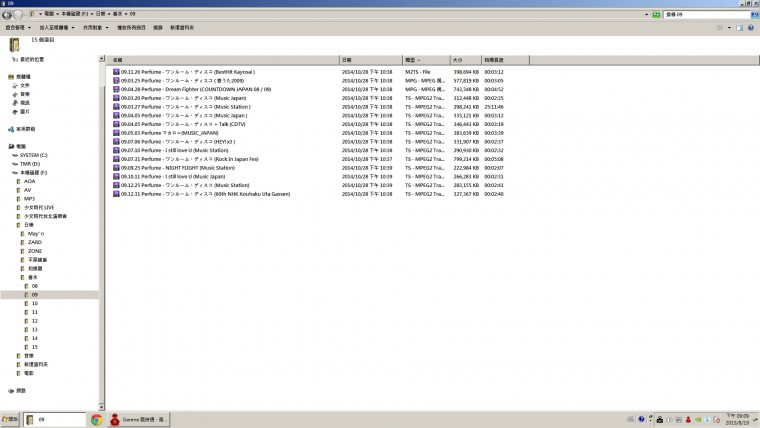Go back with the Back arrow button
This screenshot has width=760, height=428.
tap(7, 15)
